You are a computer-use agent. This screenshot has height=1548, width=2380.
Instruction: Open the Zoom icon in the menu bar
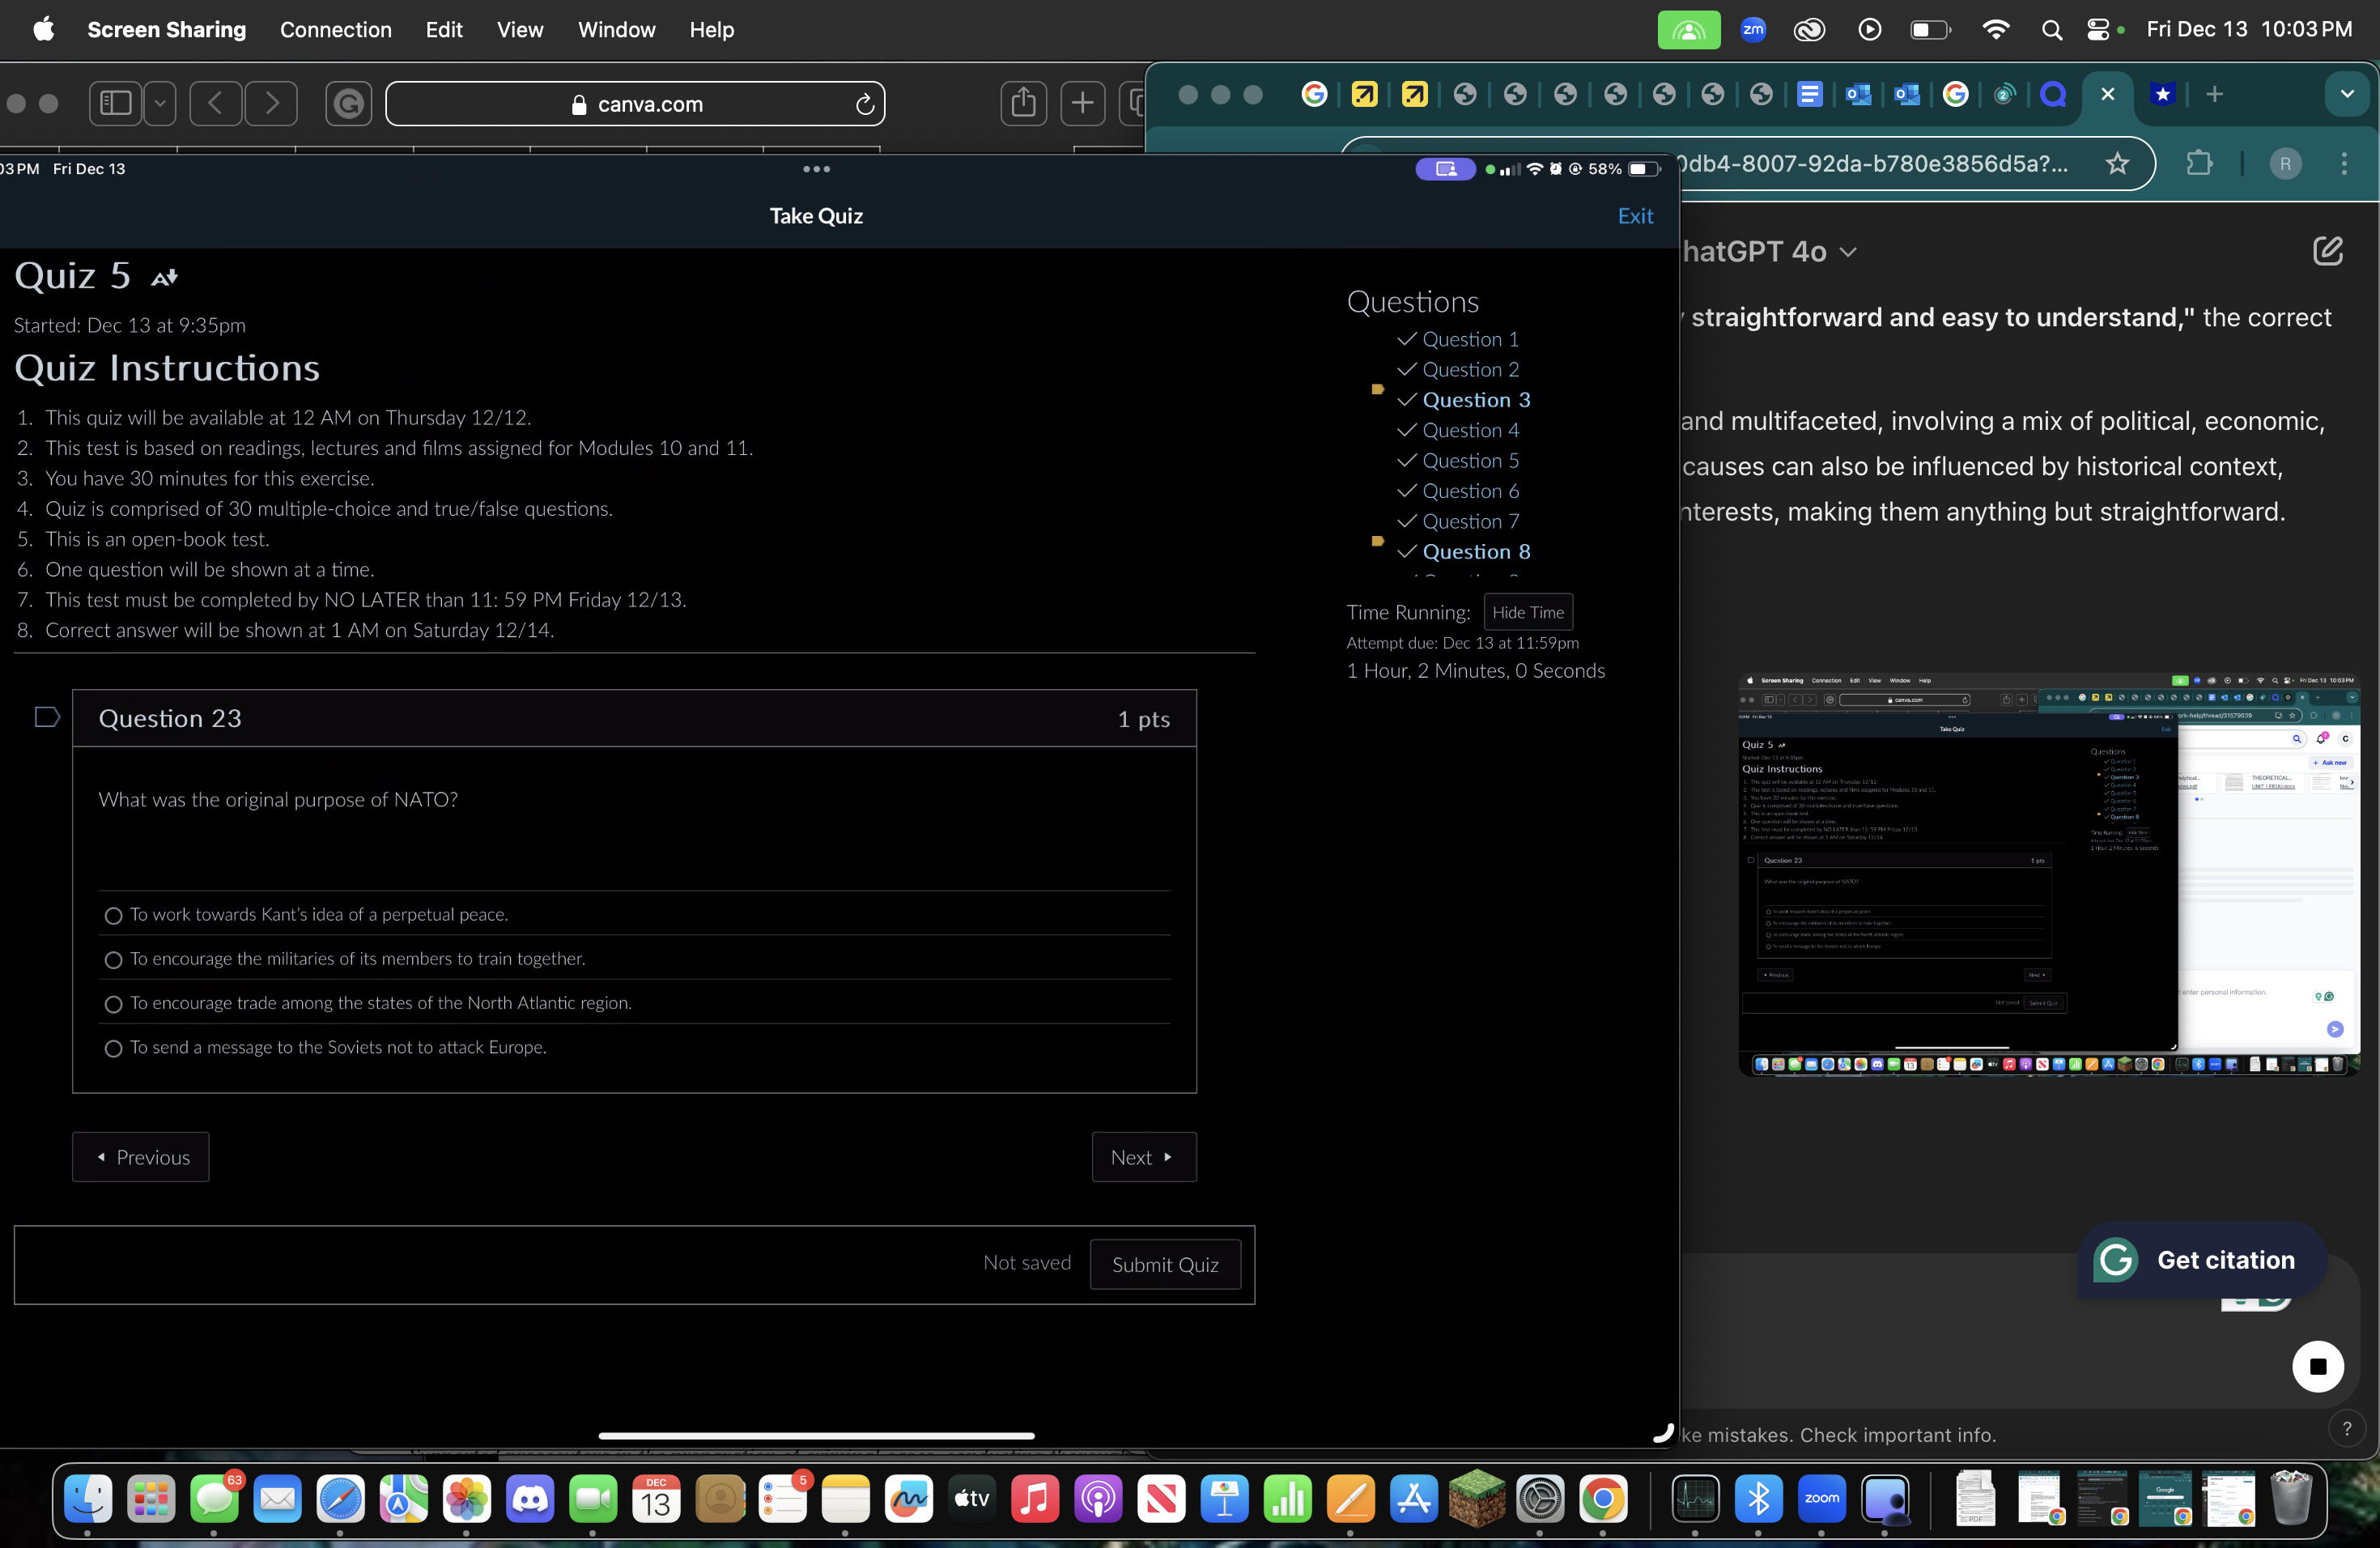1751,30
